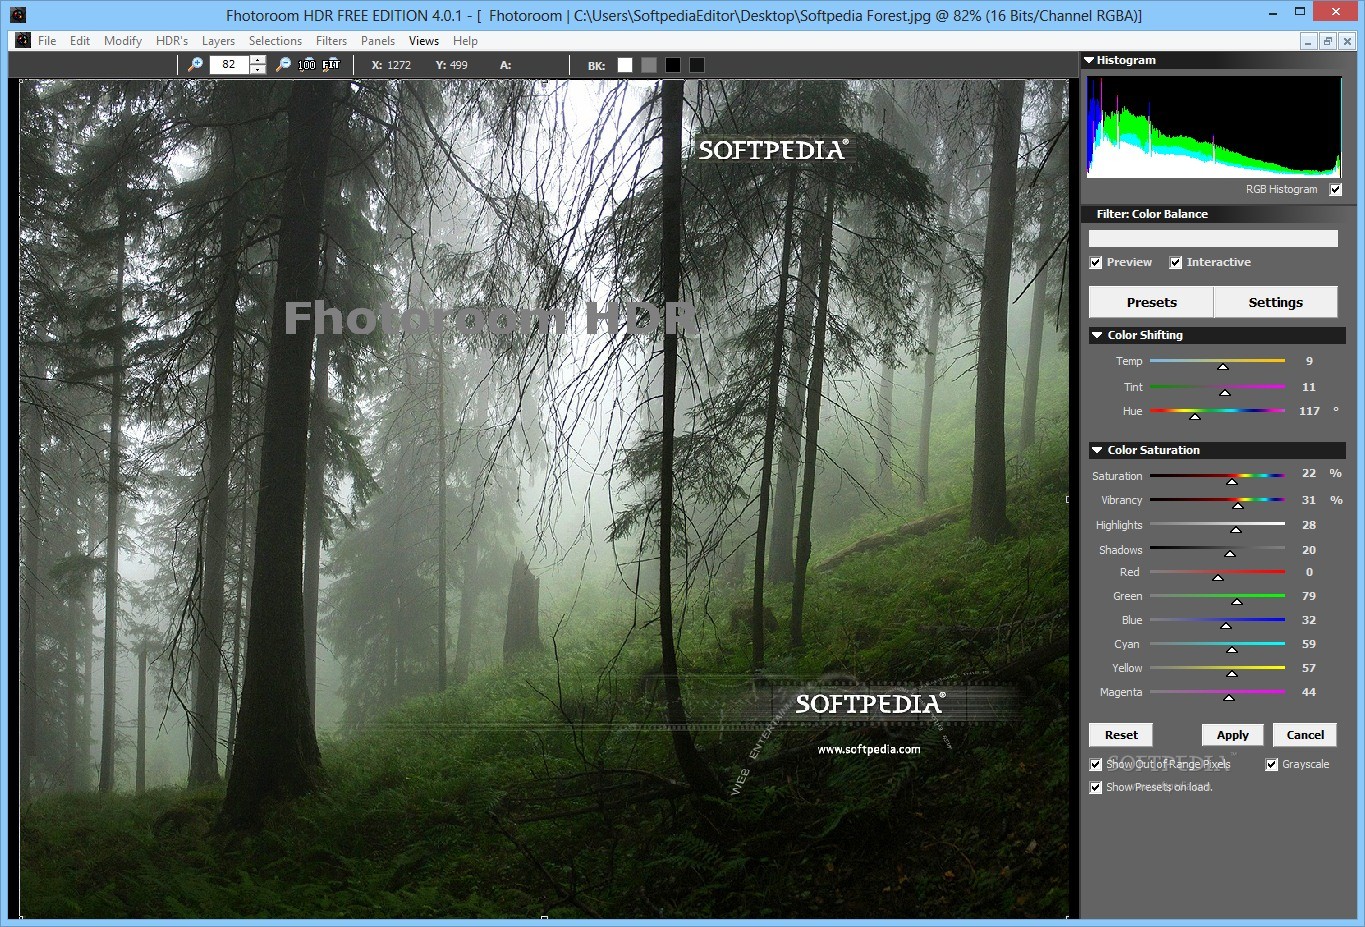Restore the inner document window
1365x927 pixels.
pyautogui.click(x=1328, y=41)
